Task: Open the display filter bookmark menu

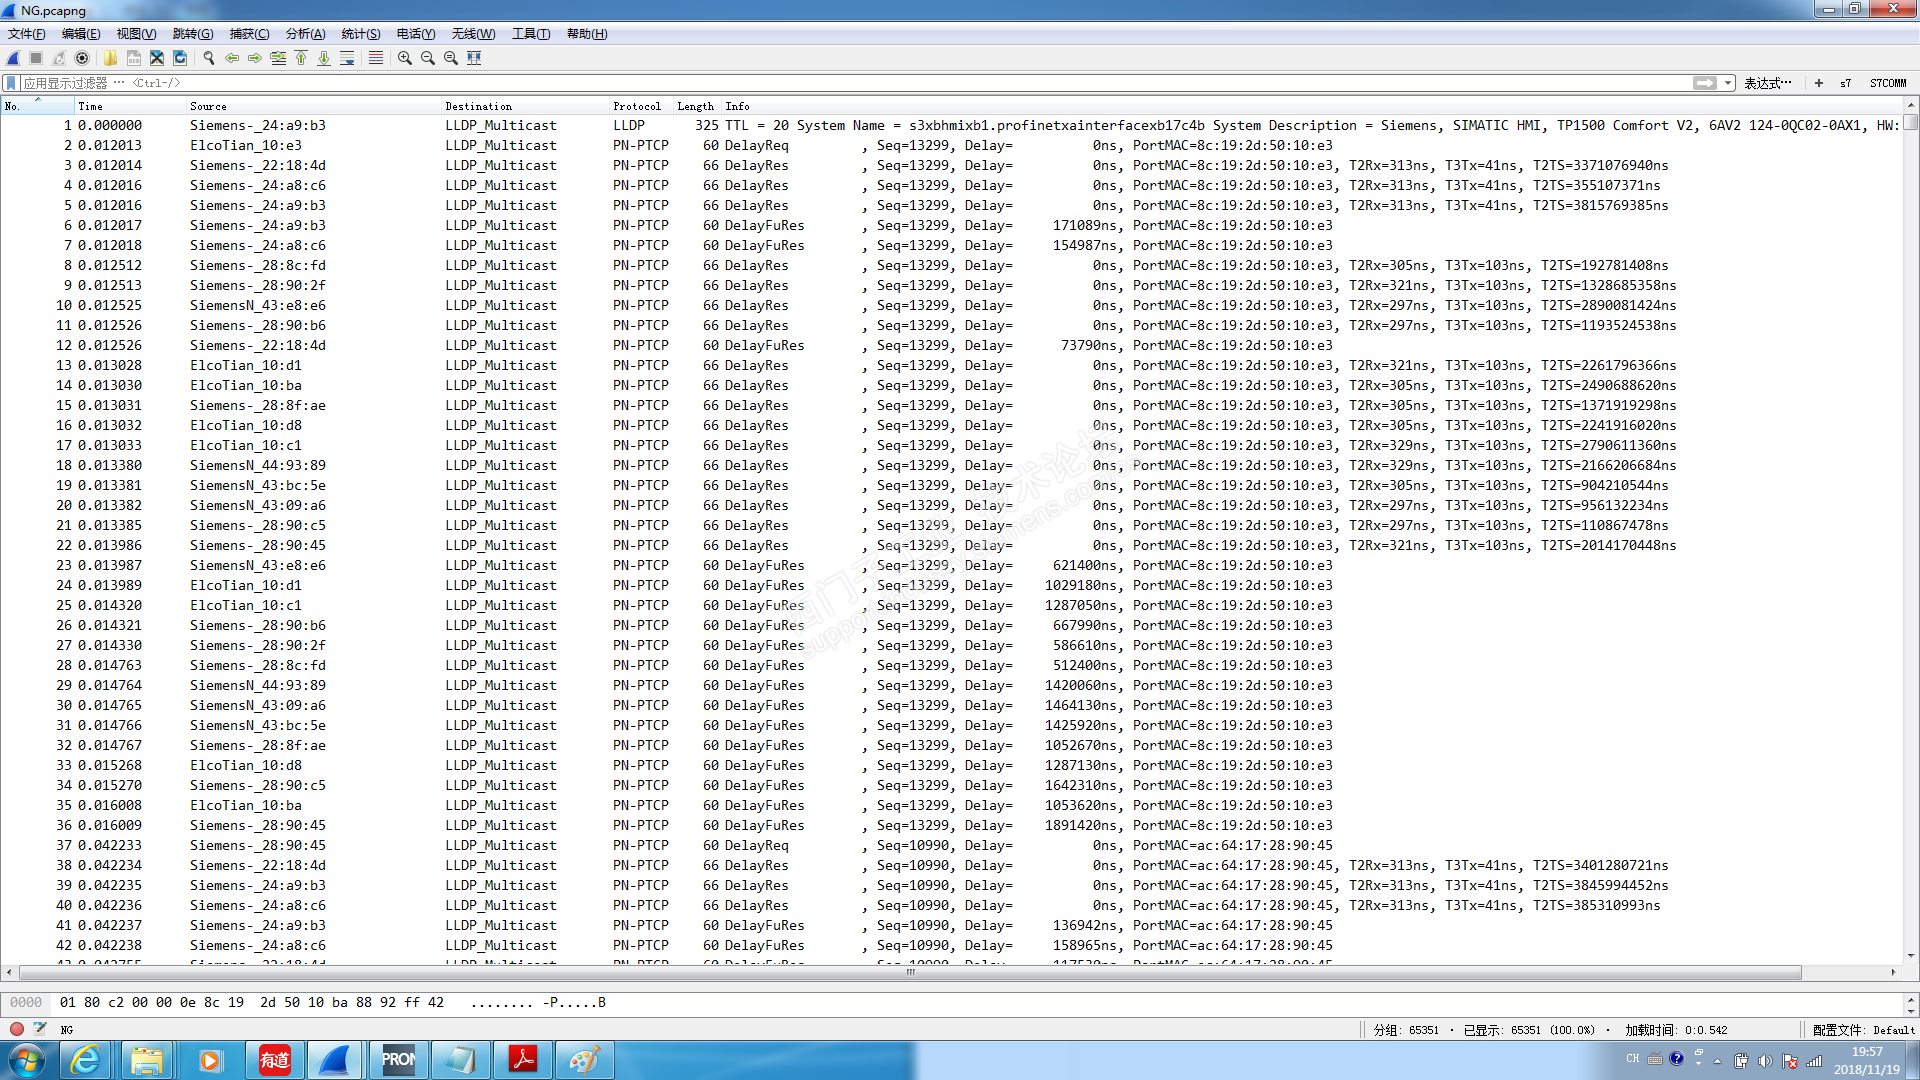Action: [11, 83]
